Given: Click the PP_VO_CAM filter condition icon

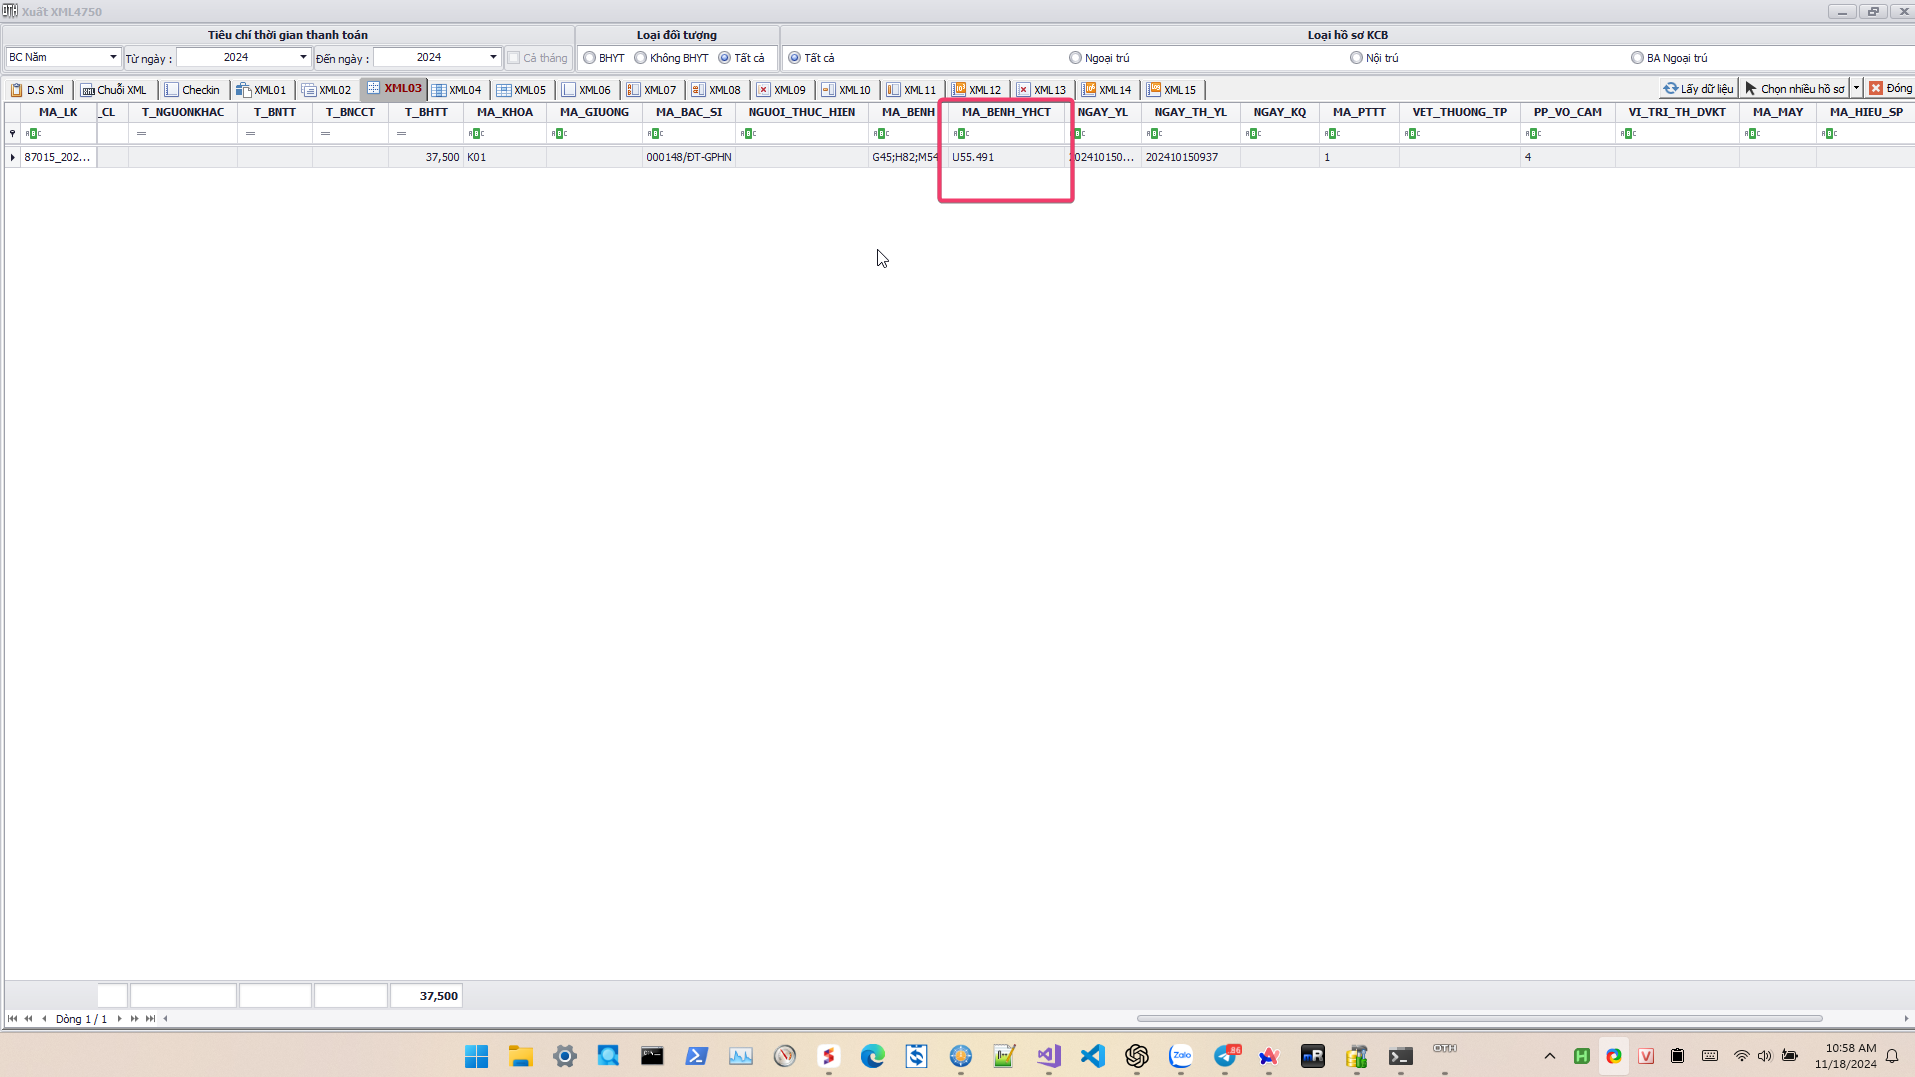Looking at the screenshot, I should click(1533, 133).
